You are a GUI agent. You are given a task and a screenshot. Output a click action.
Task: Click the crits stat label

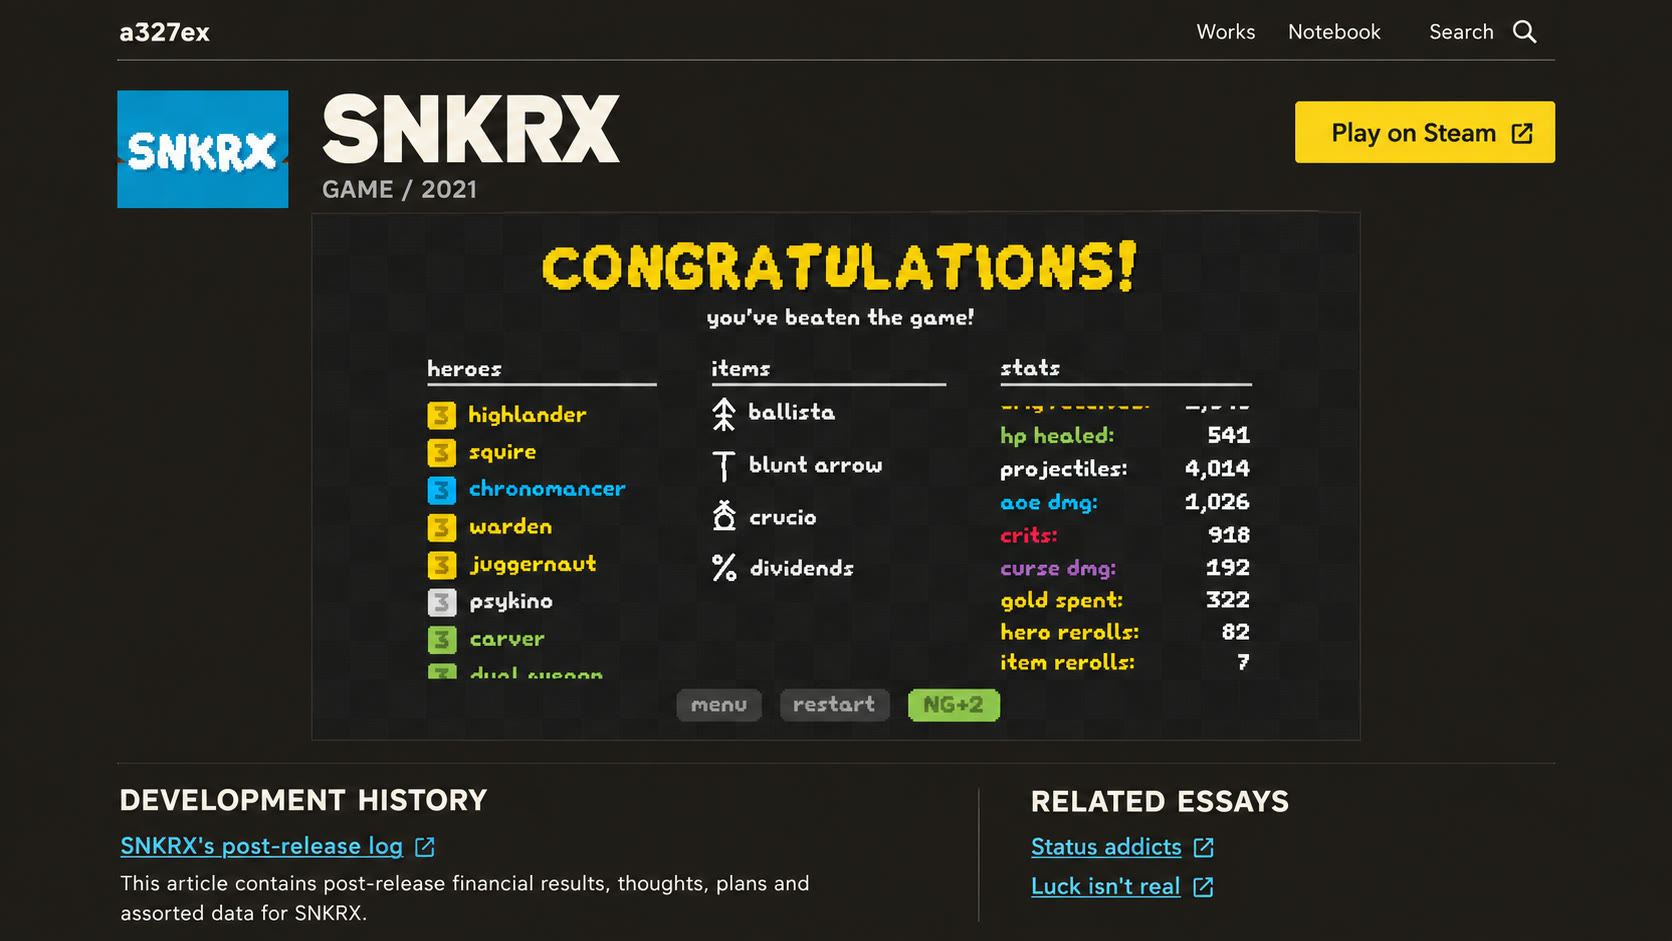tap(1028, 535)
